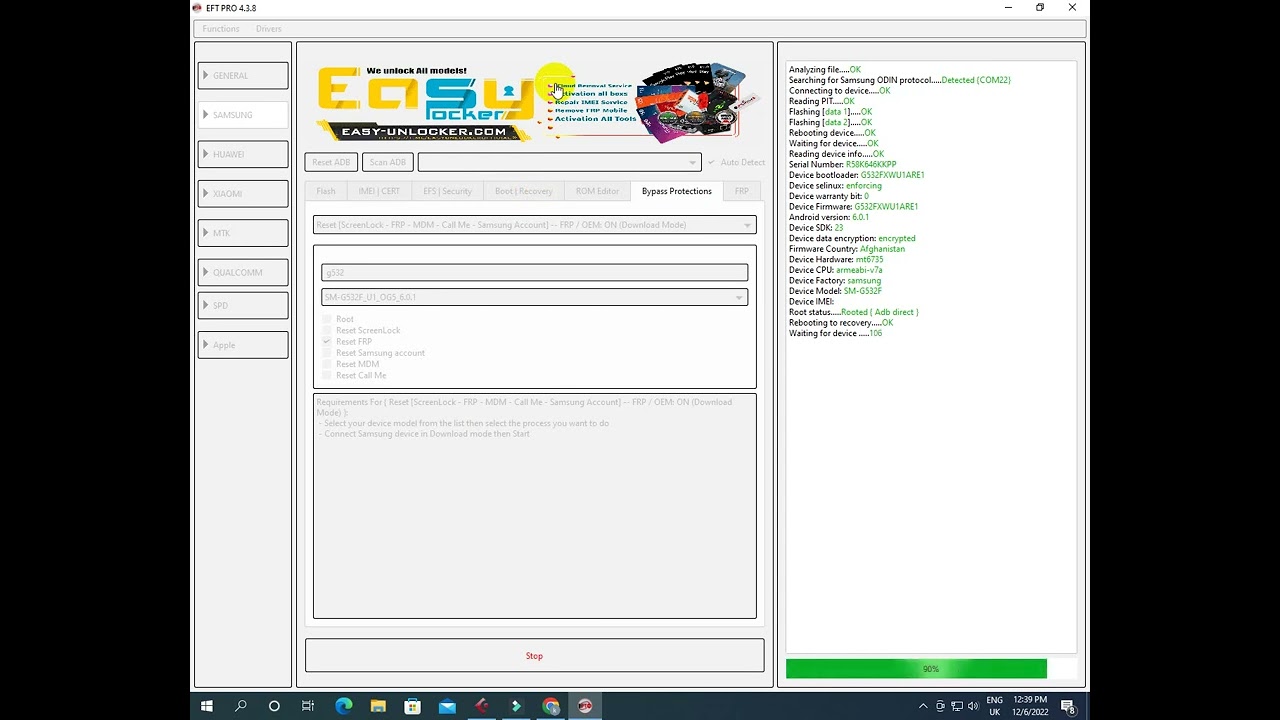Open the XIAOMI sidebar section
The height and width of the screenshot is (720, 1280).
coord(243,193)
